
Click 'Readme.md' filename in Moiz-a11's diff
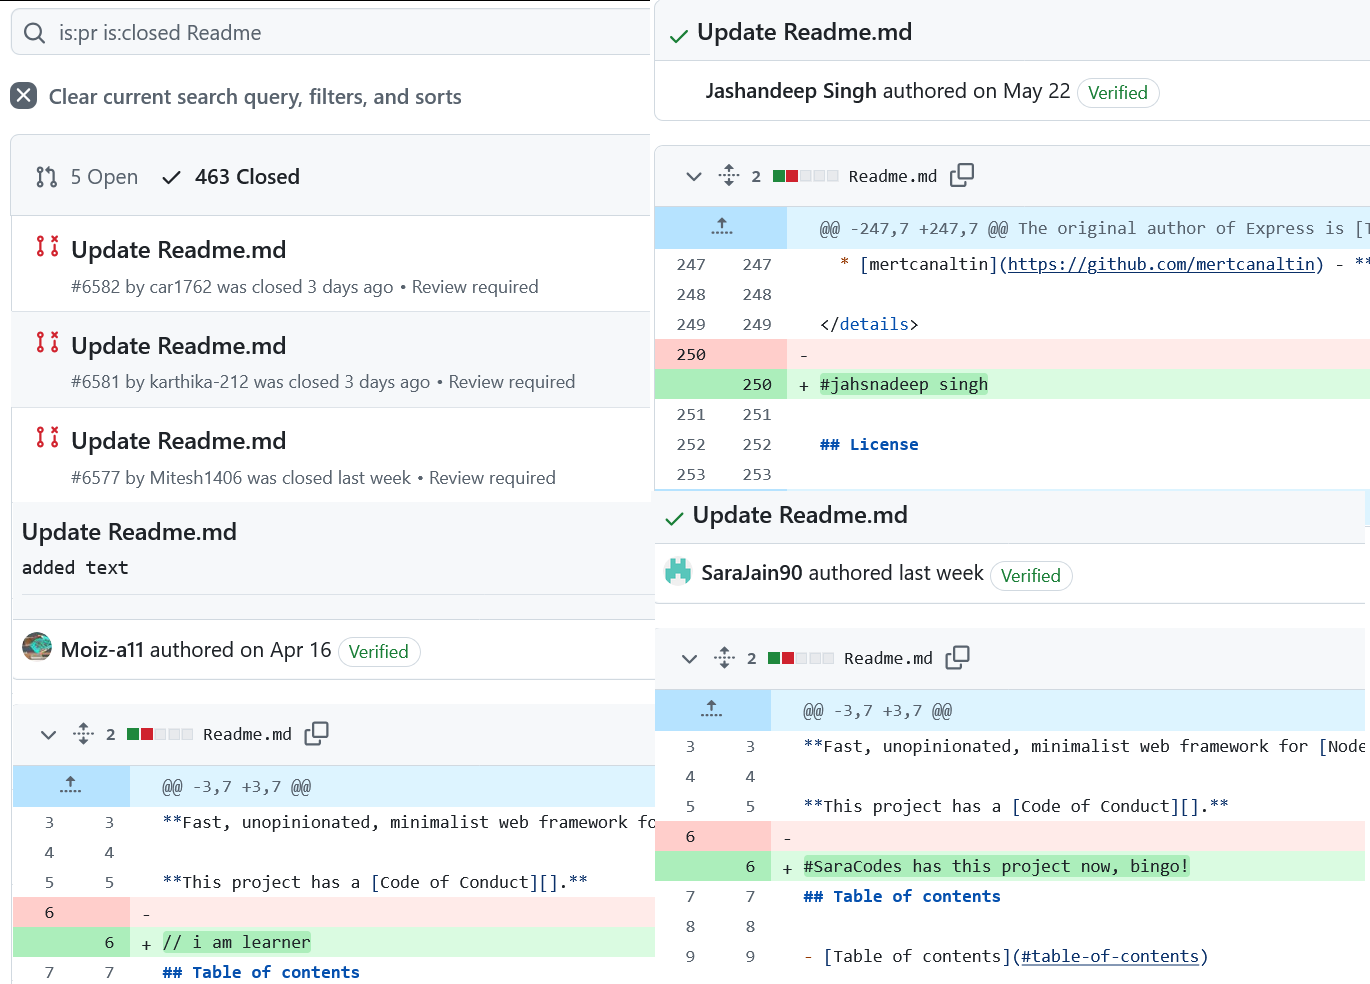coord(247,734)
